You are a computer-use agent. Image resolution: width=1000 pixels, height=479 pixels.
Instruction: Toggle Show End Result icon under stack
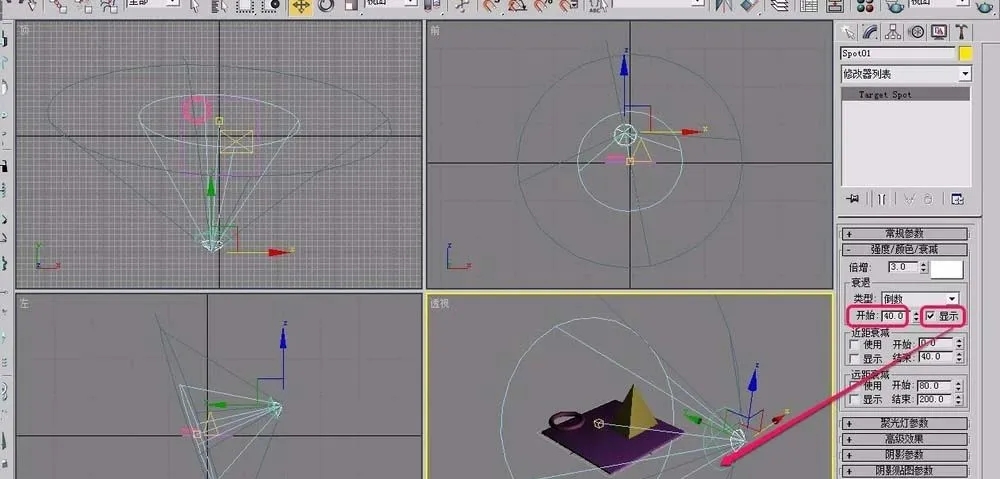[881, 199]
